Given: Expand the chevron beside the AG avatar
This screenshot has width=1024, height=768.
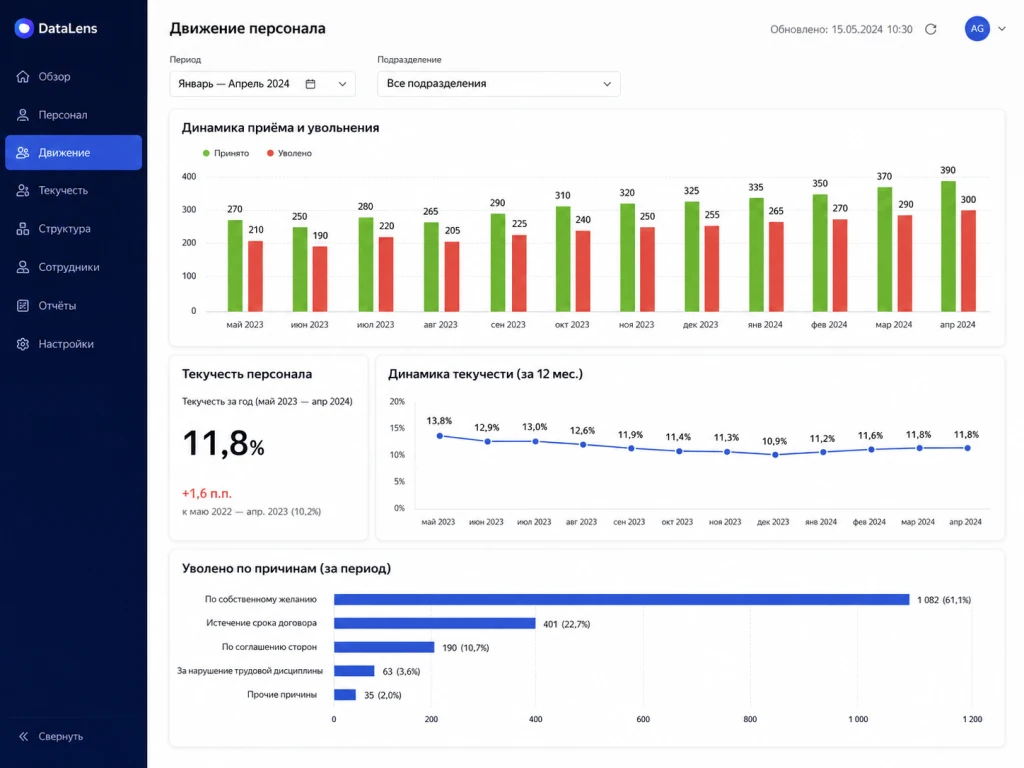Looking at the screenshot, I should 1002,29.
